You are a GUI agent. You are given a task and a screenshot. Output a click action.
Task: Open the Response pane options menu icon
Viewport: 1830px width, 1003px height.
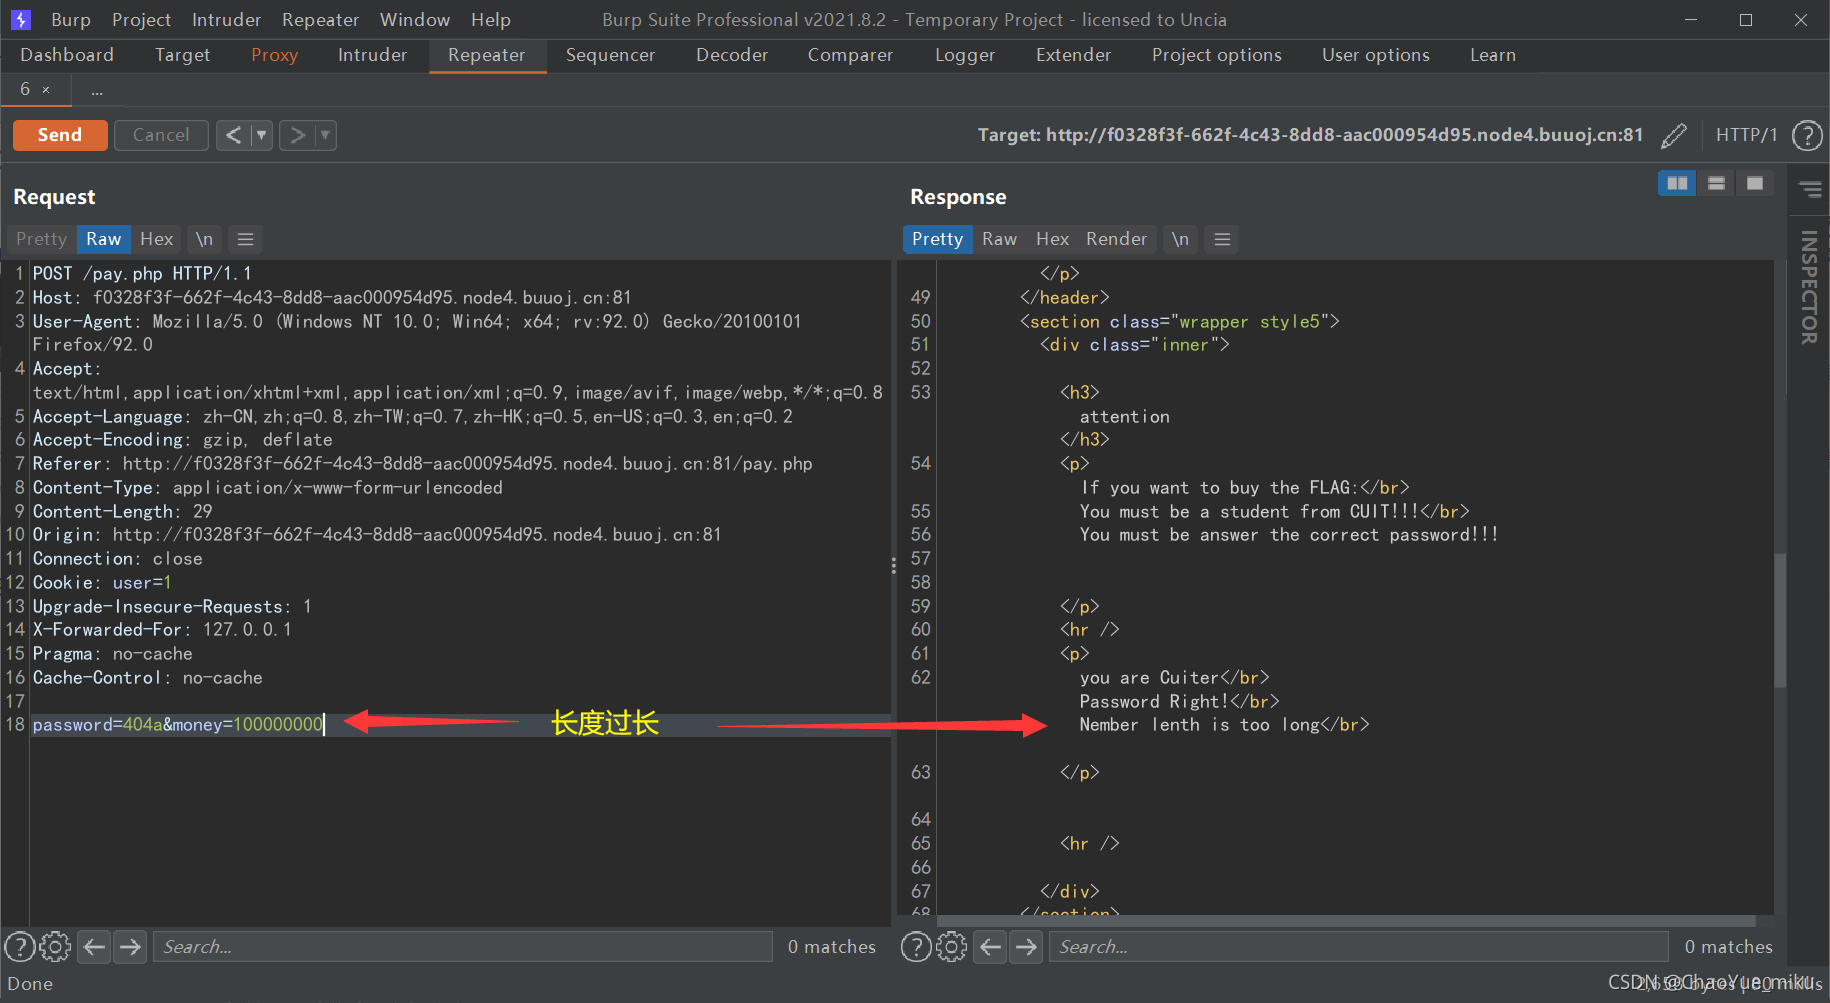click(1222, 239)
